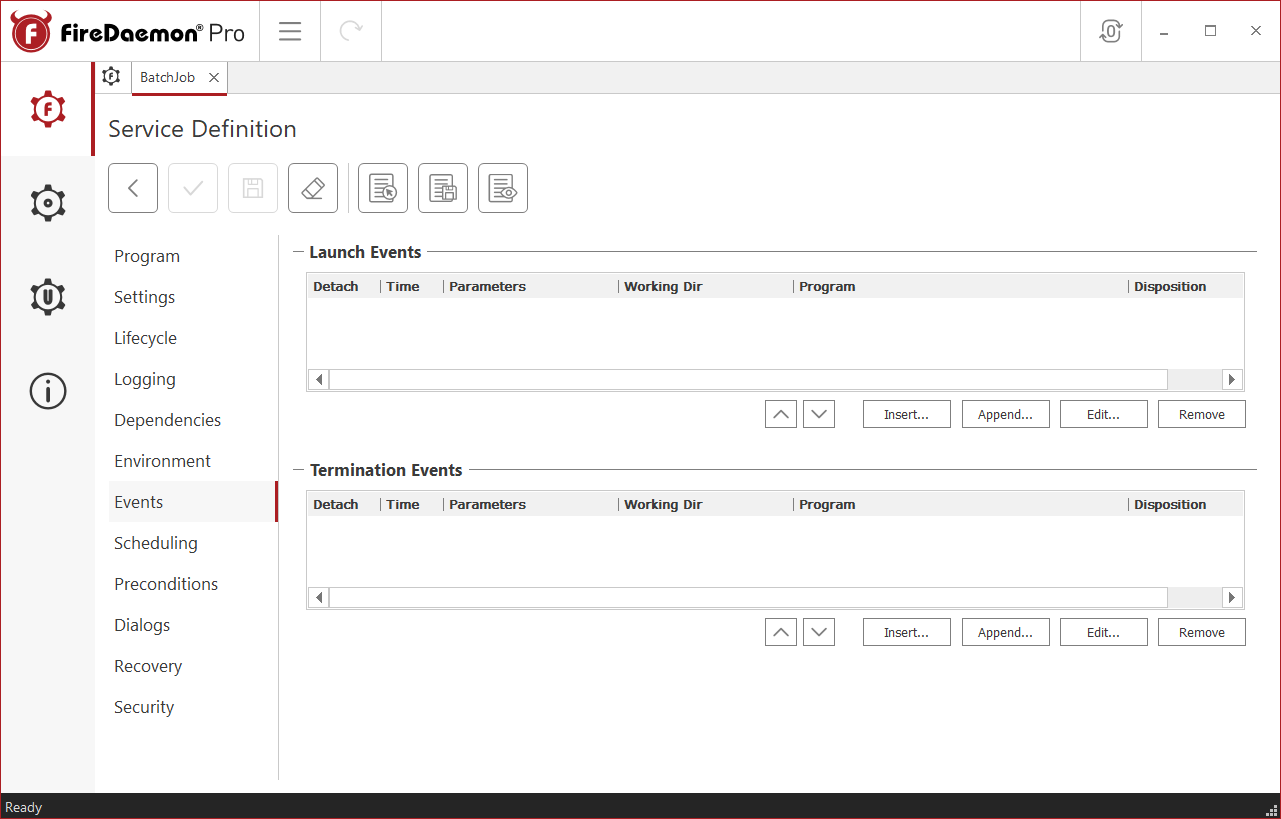This screenshot has height=819, width=1281.
Task: Click Working Dir header in Launch Events
Action: pyautogui.click(x=706, y=287)
